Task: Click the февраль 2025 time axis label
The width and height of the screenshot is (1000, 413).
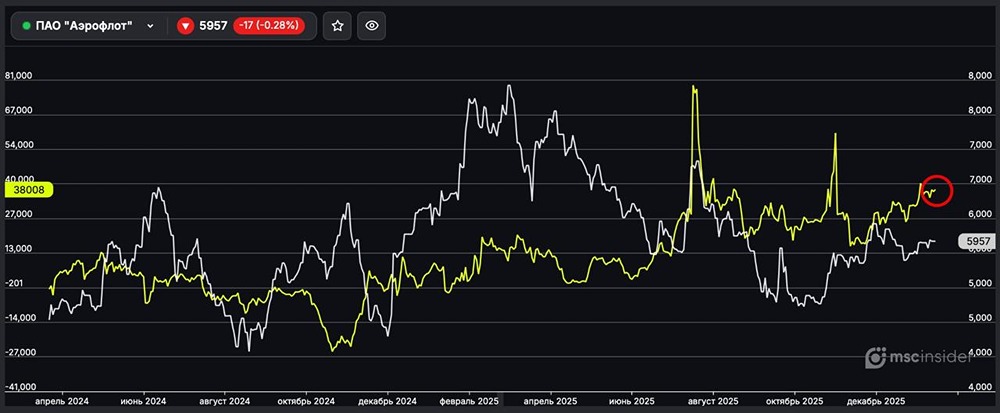Action: pyautogui.click(x=471, y=399)
